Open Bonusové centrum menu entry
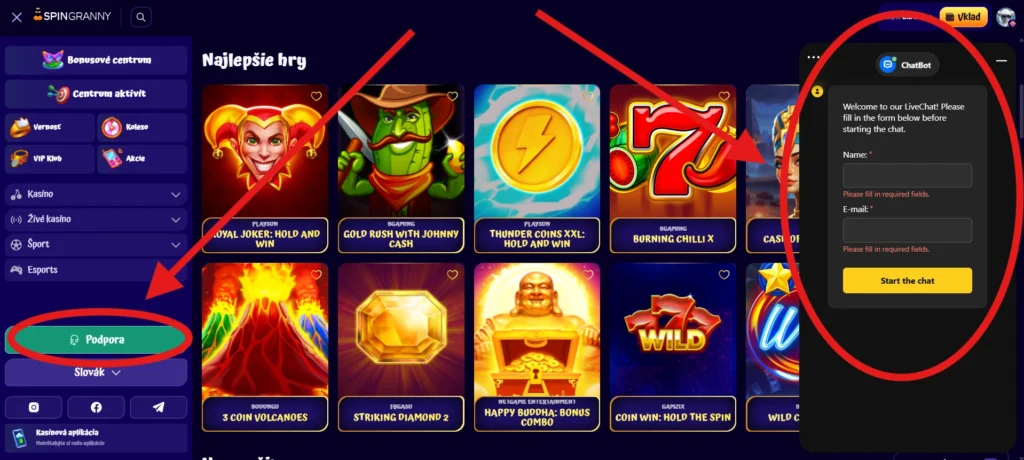Image resolution: width=1024 pixels, height=460 pixels. (96, 60)
